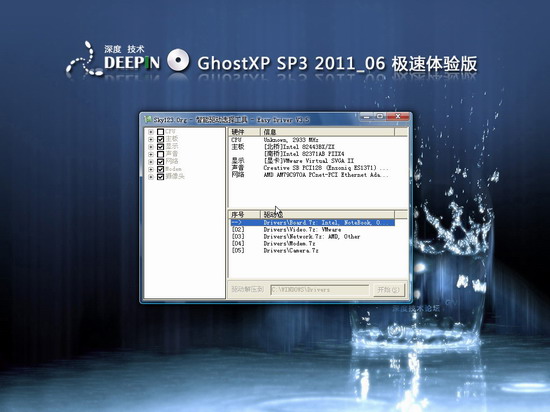
Task: Uncheck the 摄像头 checkbox
Action: 160,177
